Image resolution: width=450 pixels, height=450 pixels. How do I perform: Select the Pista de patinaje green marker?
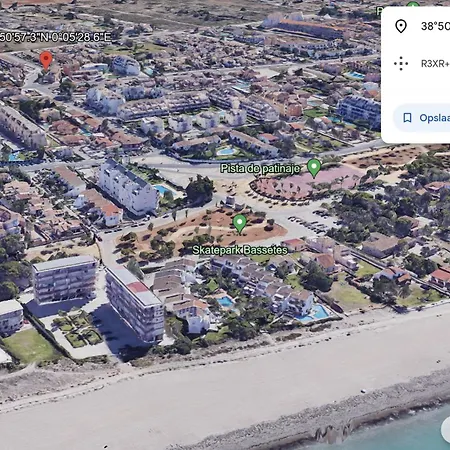coord(314,168)
